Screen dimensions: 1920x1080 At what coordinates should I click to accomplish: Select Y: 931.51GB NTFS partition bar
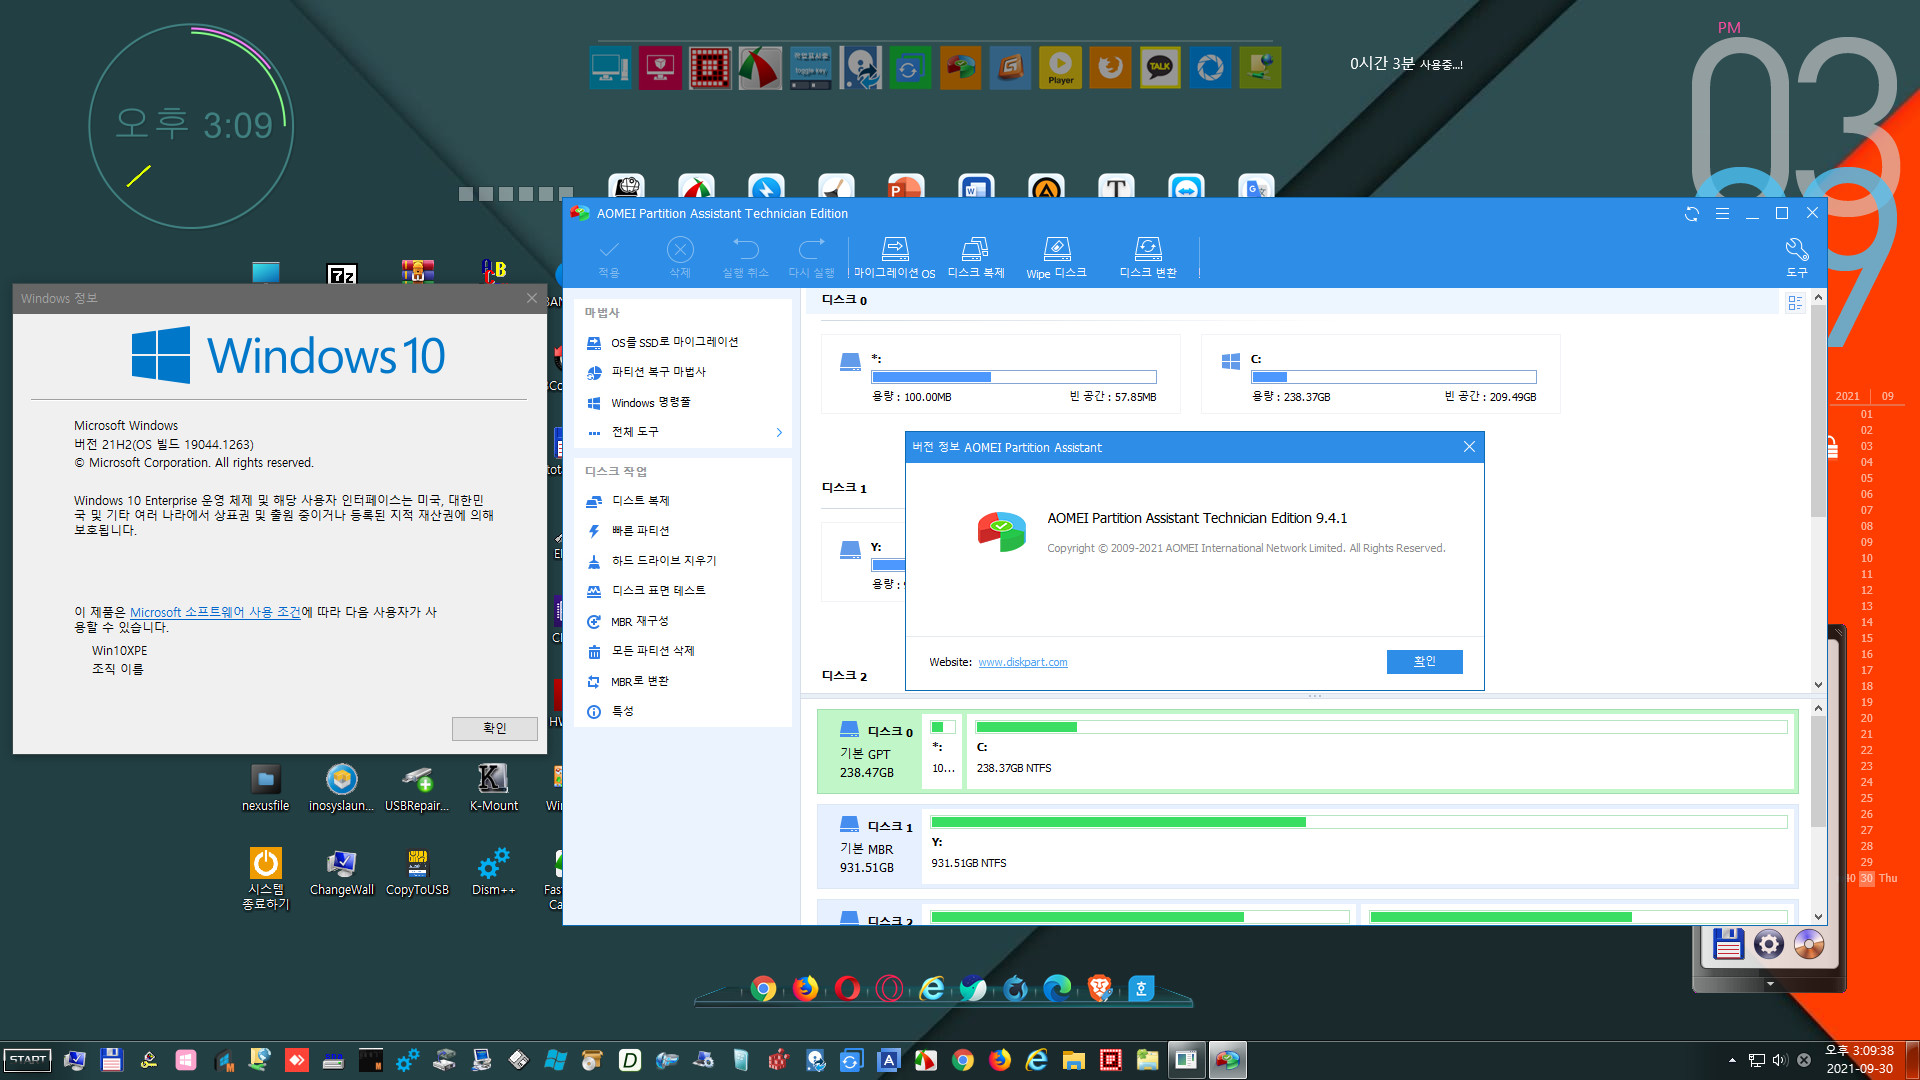1359,845
